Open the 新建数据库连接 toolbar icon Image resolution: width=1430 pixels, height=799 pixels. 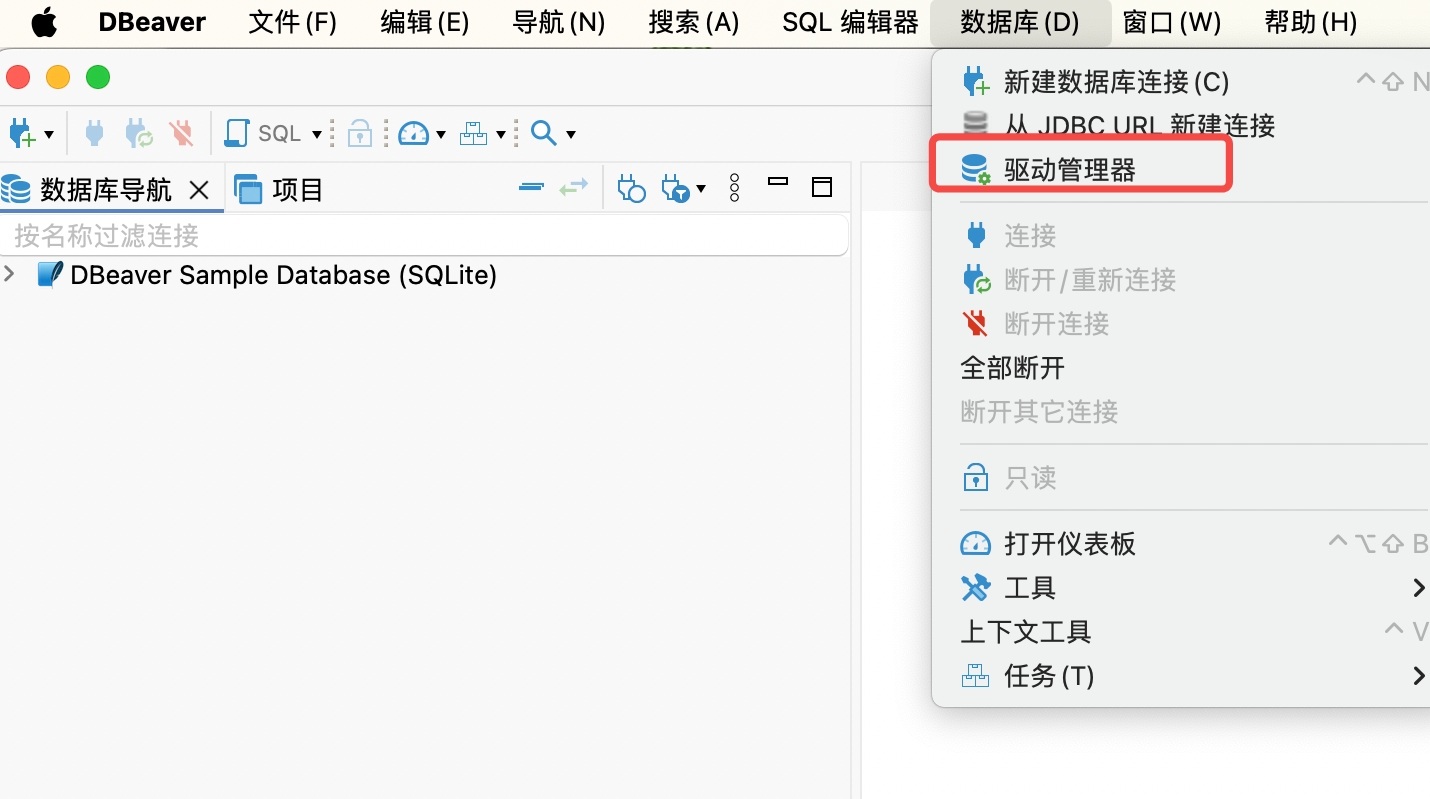click(22, 132)
